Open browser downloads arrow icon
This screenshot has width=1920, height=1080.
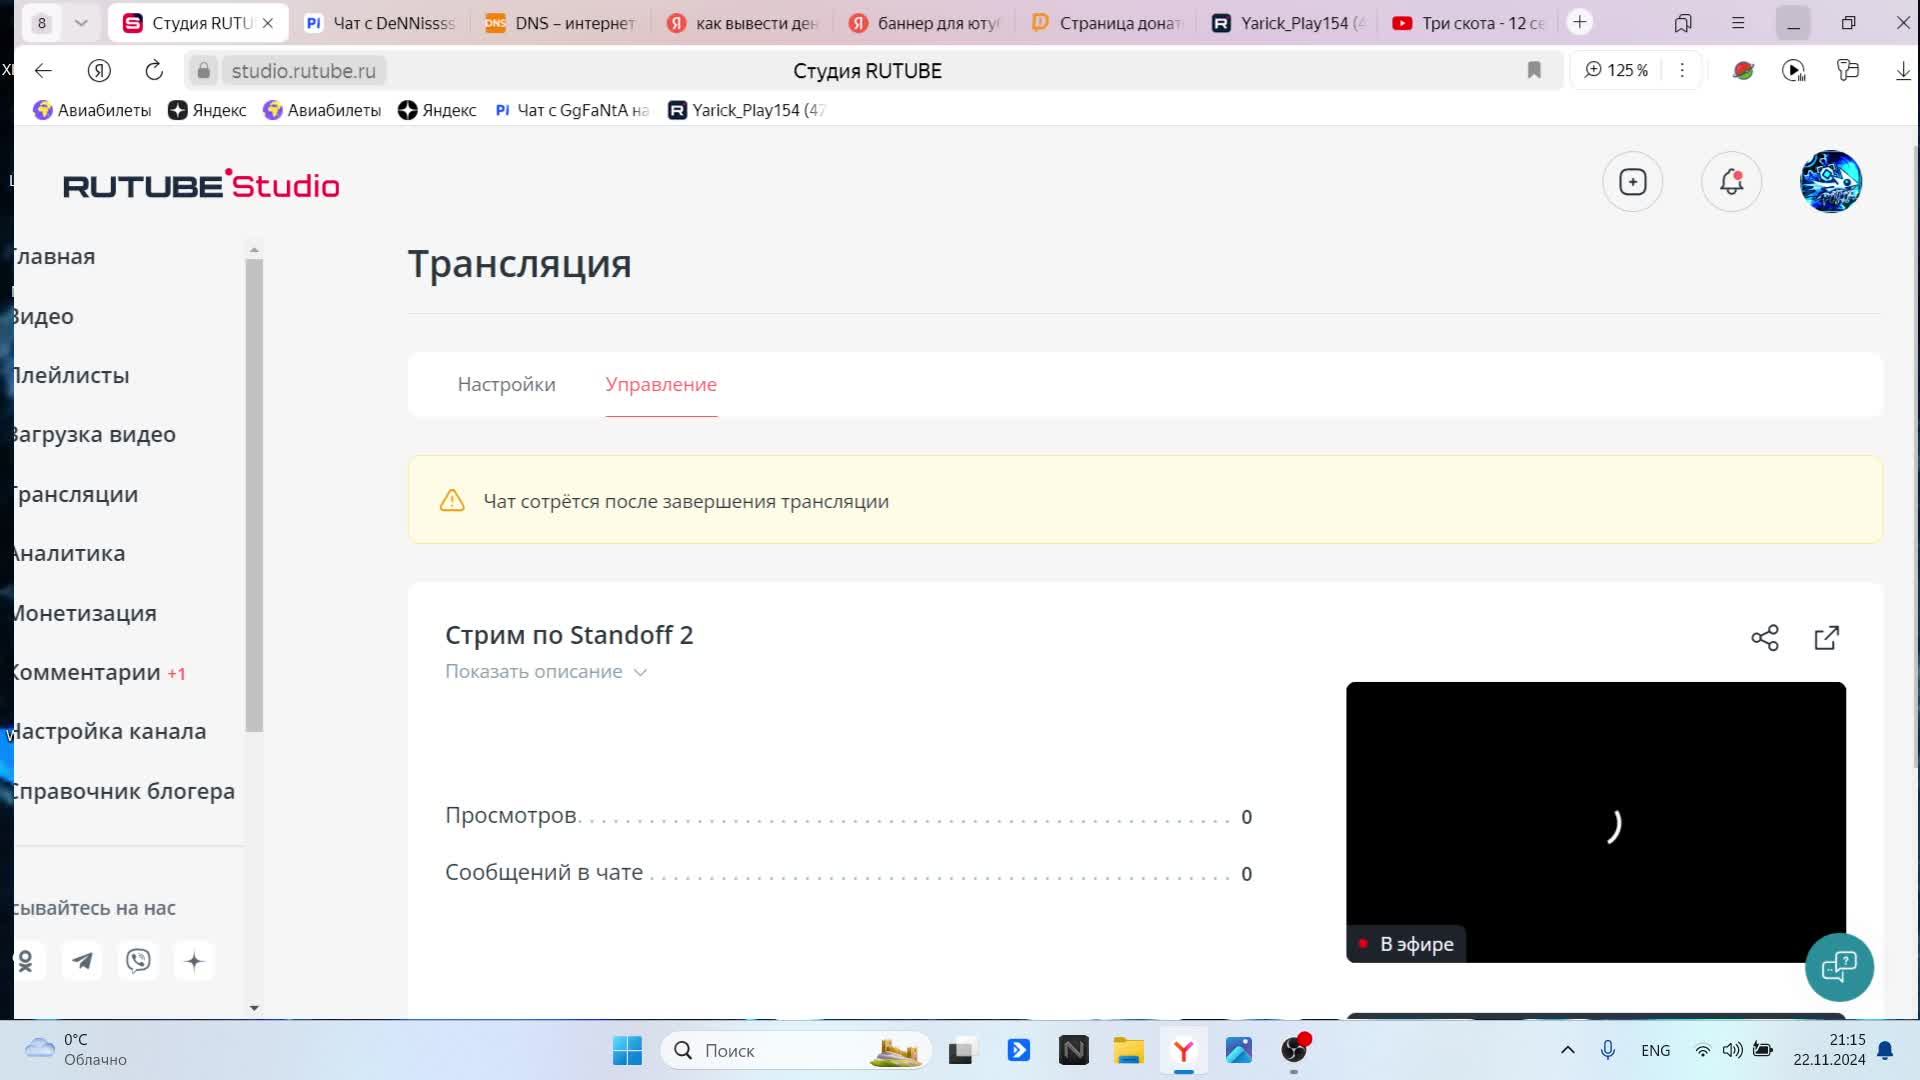1903,70
